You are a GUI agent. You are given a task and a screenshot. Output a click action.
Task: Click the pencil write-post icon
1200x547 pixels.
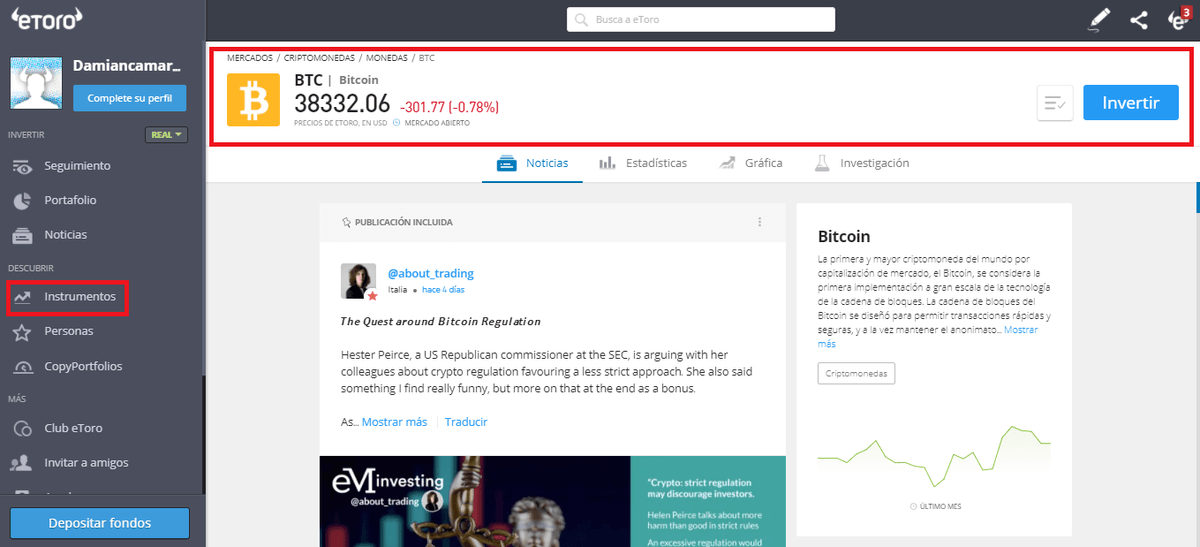coord(1100,19)
